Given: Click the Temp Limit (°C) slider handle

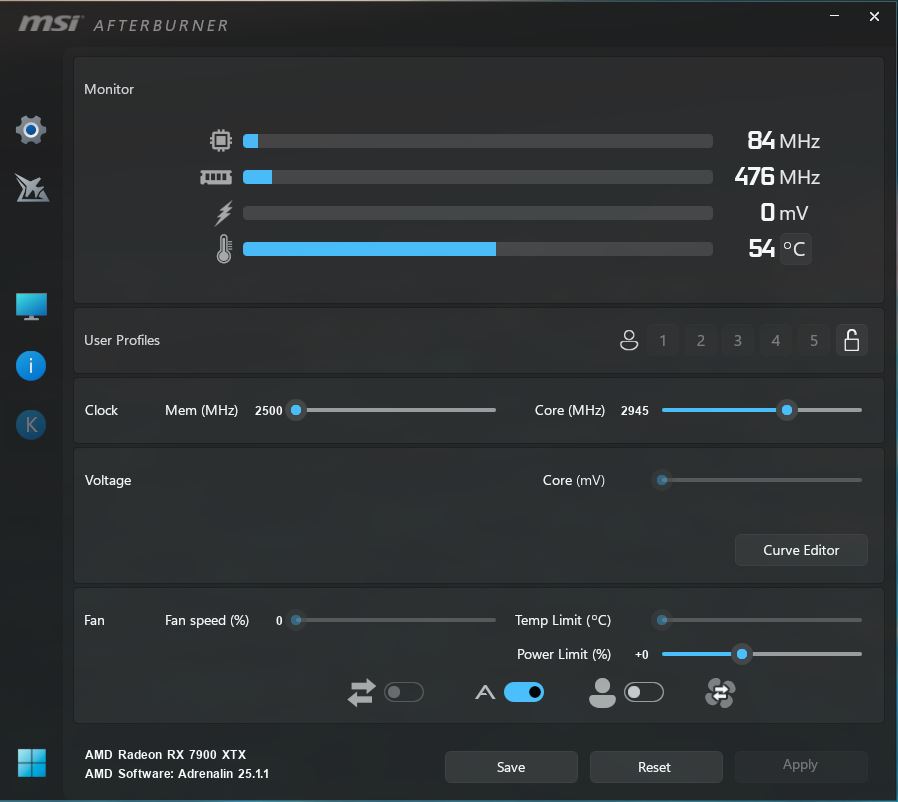Looking at the screenshot, I should click(662, 620).
